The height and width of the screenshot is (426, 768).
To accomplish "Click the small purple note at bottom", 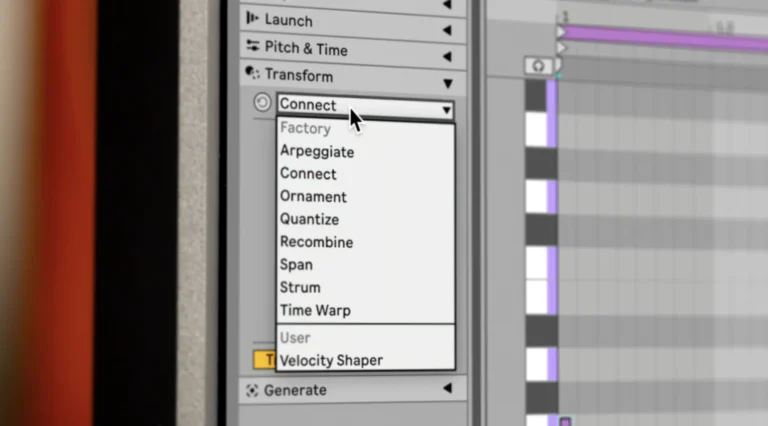I will point(565,422).
